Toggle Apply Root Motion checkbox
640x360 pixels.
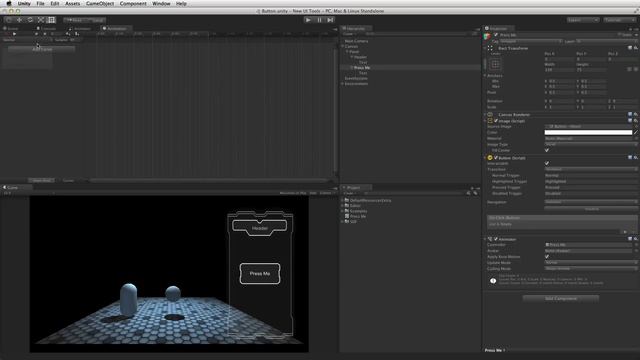[547, 257]
